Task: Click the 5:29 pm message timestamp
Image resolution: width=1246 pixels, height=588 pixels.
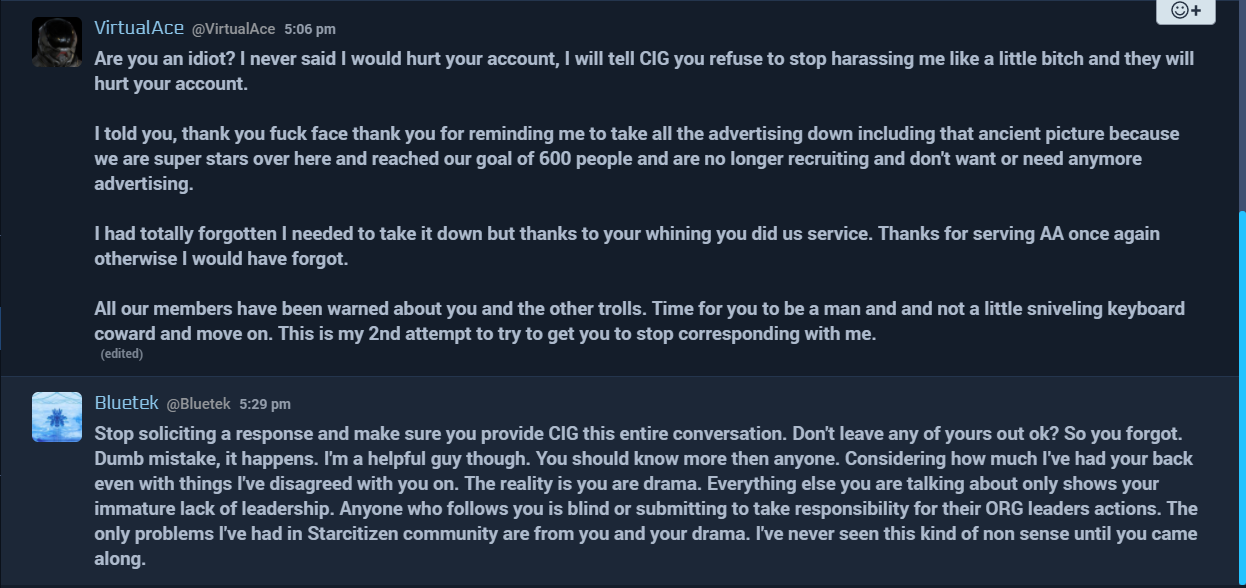Action: [x=265, y=404]
